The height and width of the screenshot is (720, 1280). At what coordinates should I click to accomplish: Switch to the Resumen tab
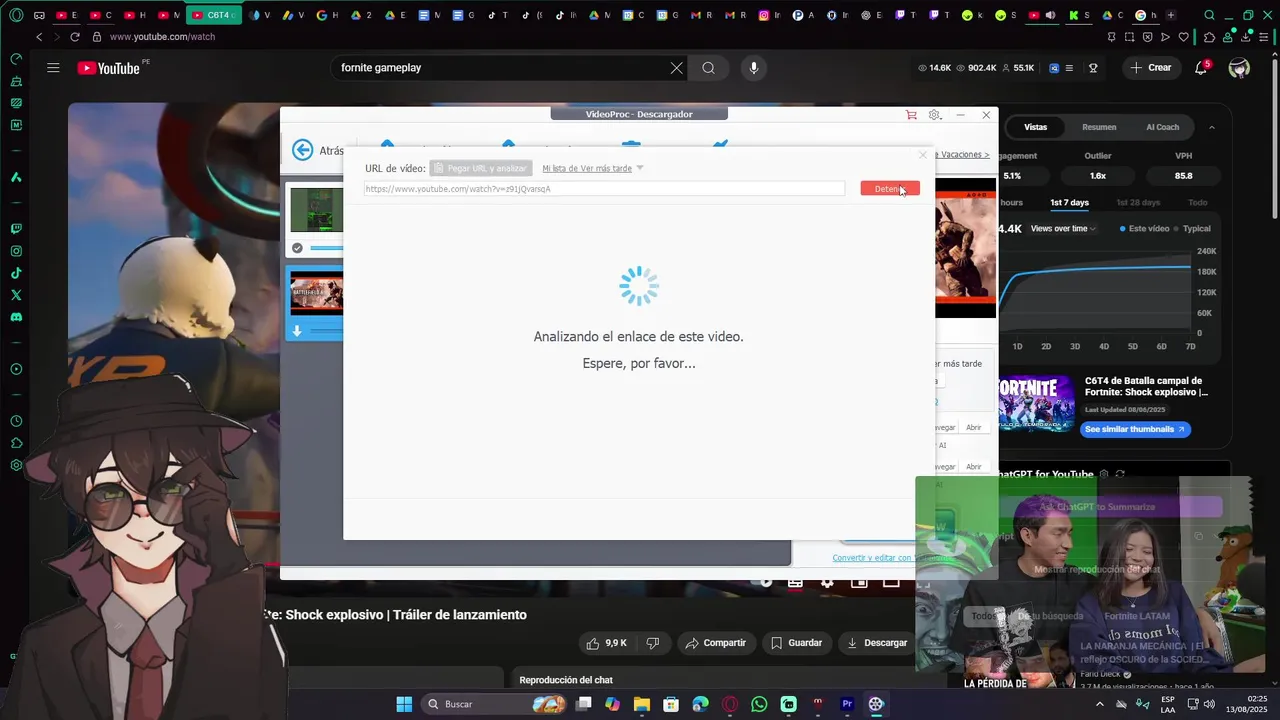[1099, 127]
